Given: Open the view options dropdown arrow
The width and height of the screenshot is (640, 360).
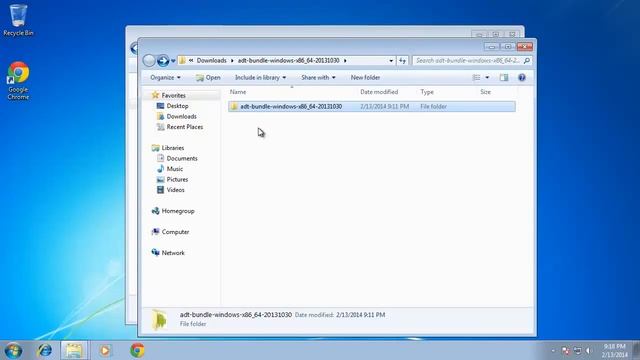Looking at the screenshot, I should pyautogui.click(x=487, y=78).
